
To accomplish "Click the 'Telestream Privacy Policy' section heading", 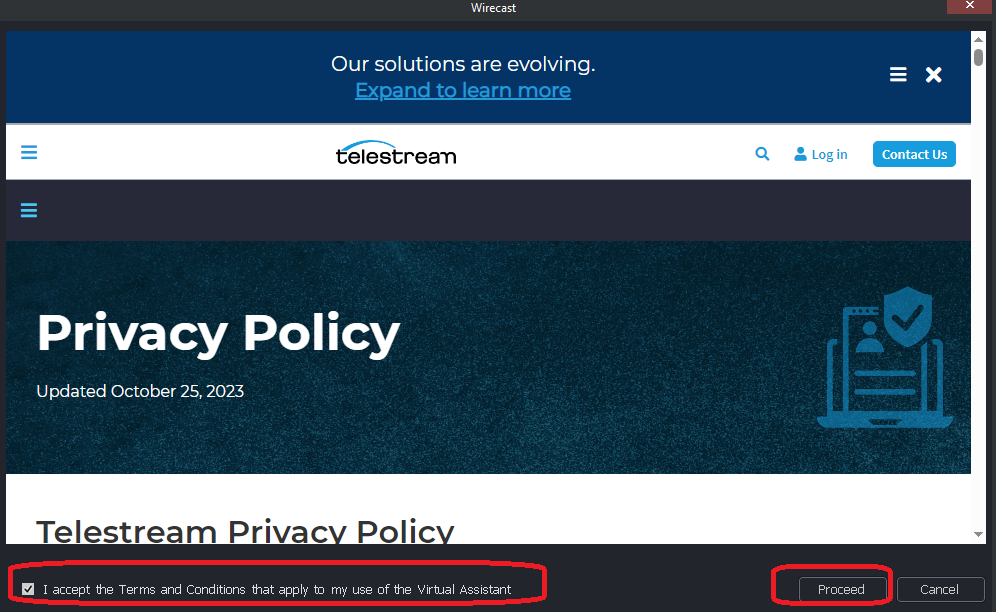I will point(245,531).
